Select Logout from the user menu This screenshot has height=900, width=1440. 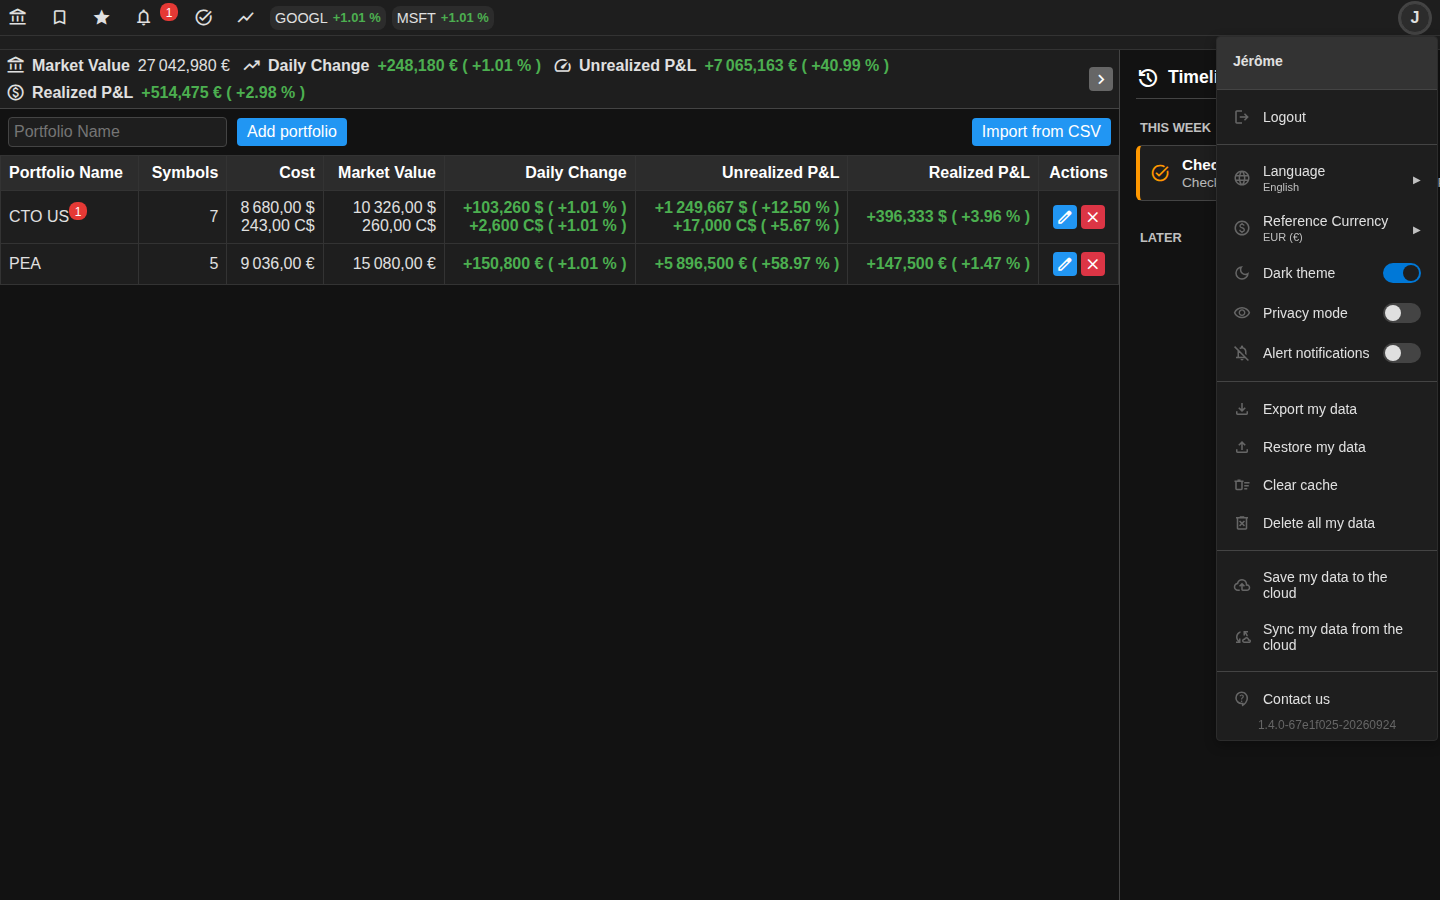(1327, 117)
